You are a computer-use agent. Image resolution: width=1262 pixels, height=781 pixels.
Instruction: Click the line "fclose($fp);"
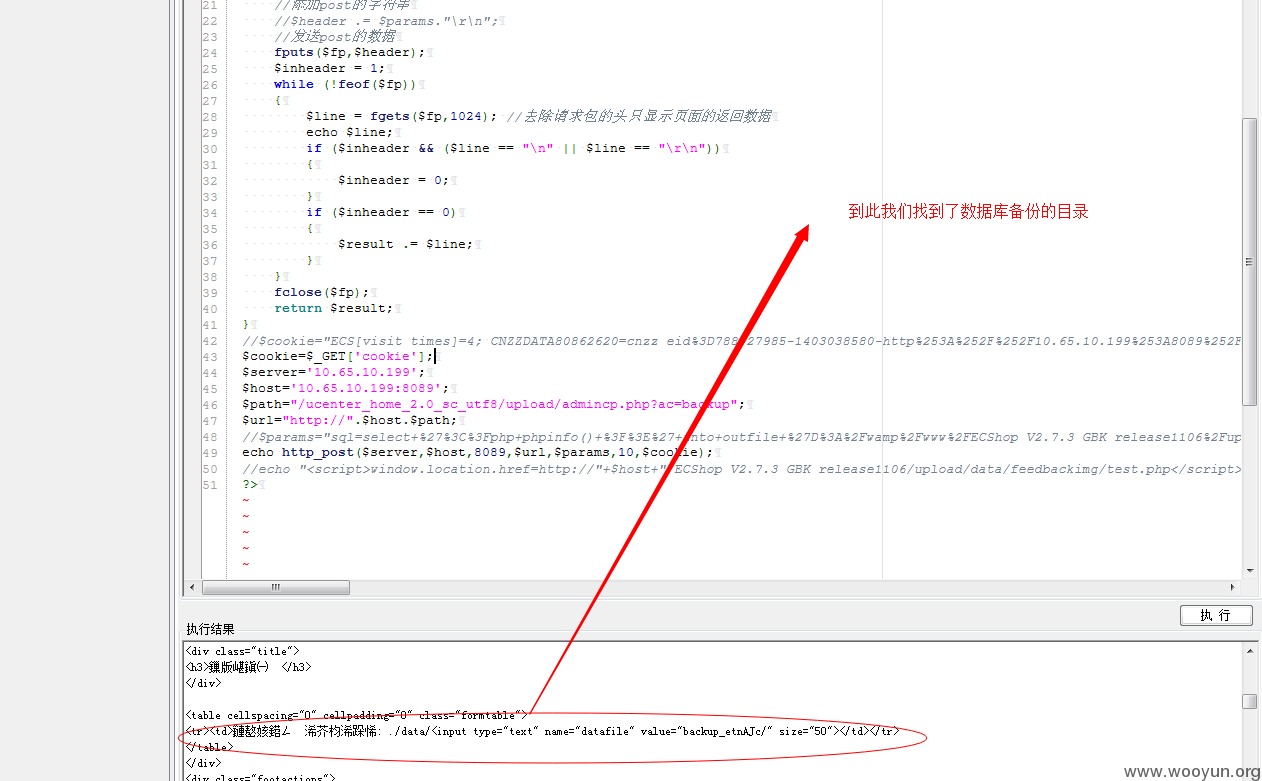pos(322,292)
